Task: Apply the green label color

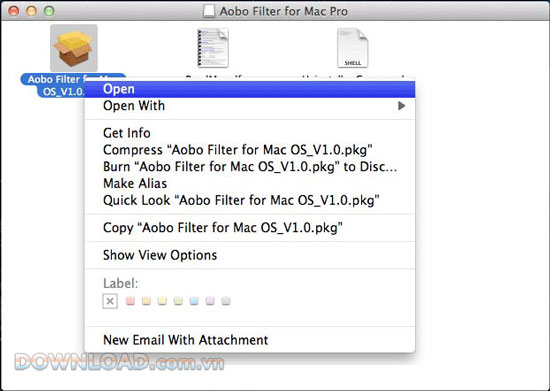Action: click(178, 301)
